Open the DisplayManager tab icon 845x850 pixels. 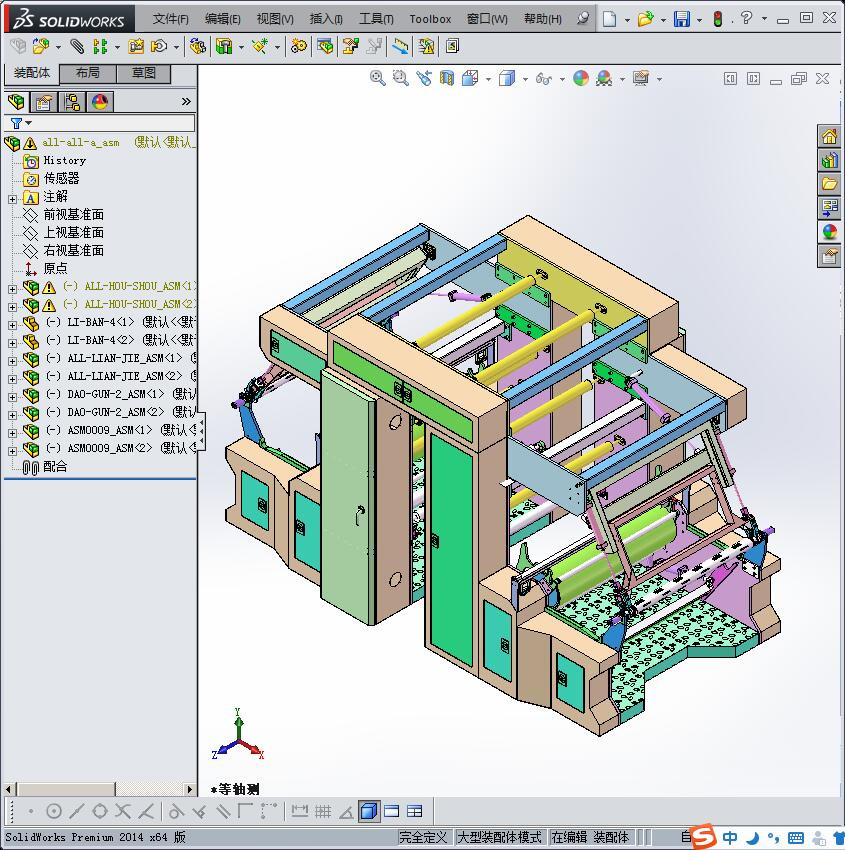100,101
